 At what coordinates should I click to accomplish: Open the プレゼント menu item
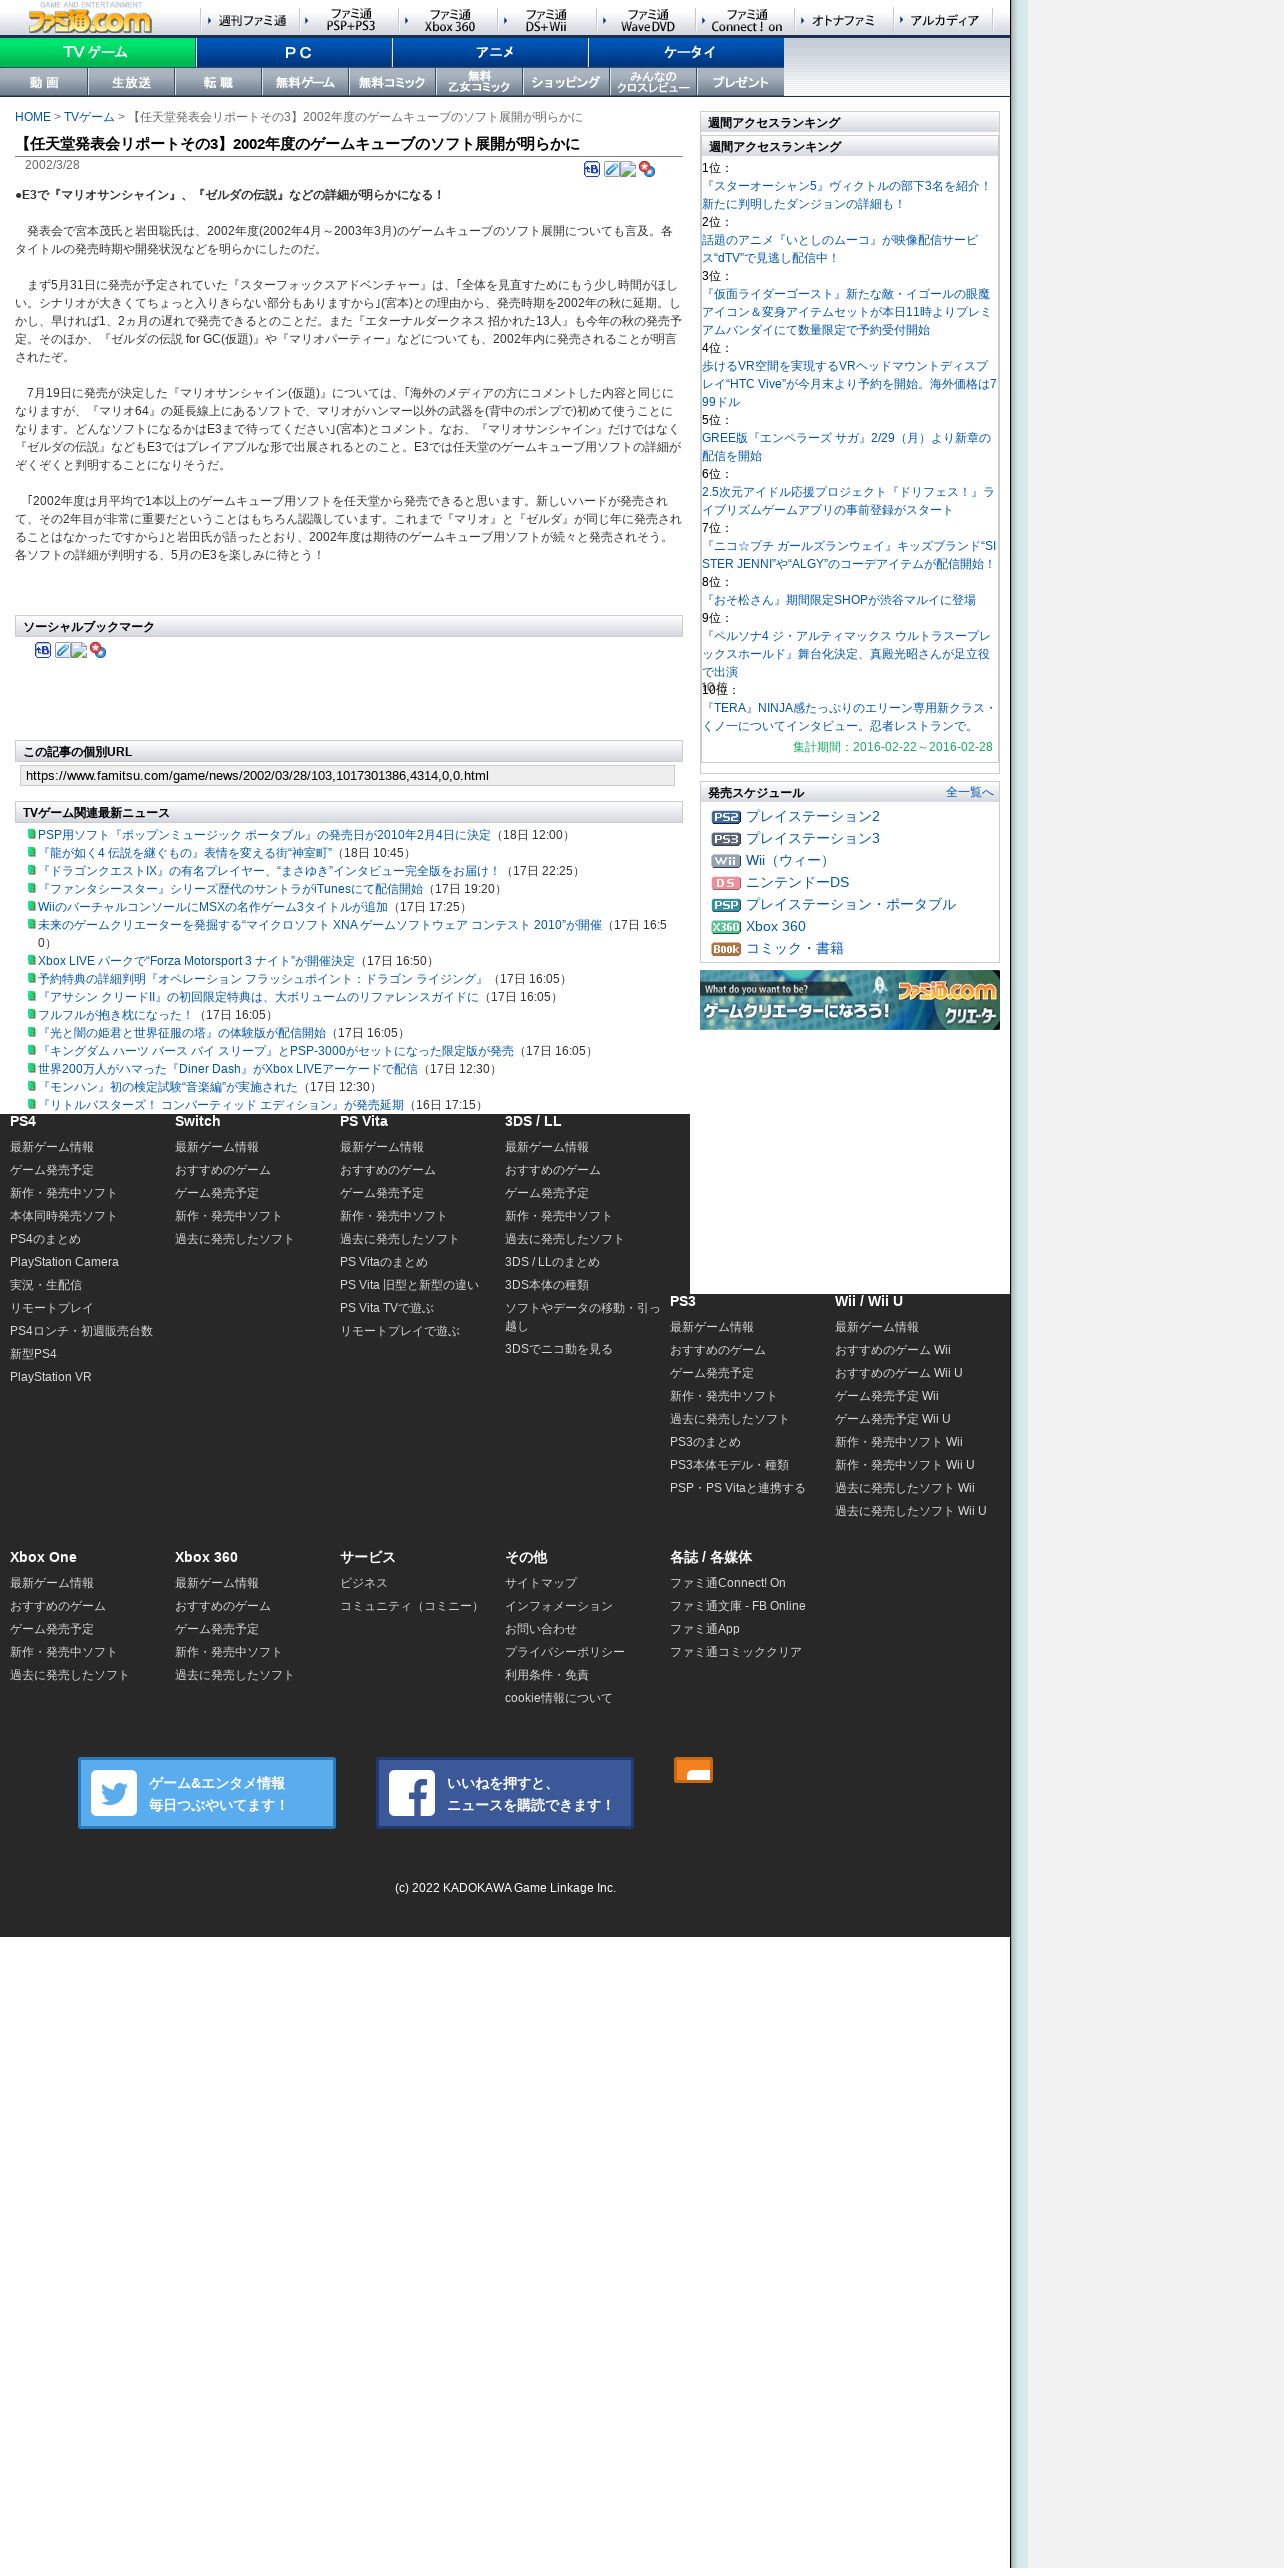click(x=740, y=82)
